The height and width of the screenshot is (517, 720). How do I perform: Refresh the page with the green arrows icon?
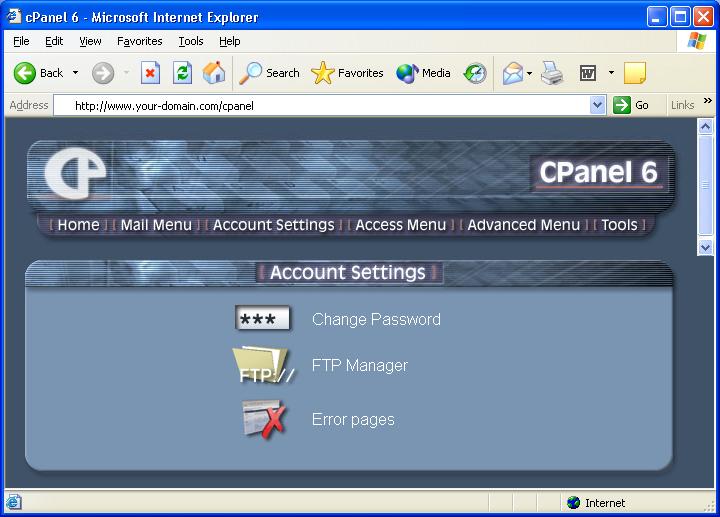pyautogui.click(x=182, y=73)
